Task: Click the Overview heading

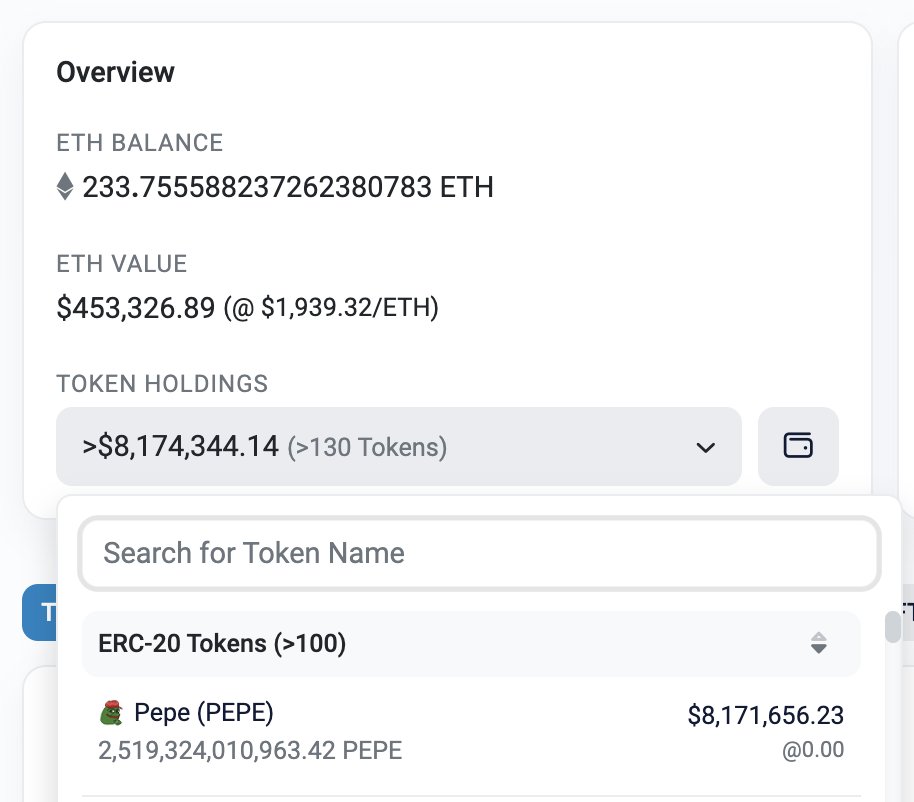Action: pyautogui.click(x=115, y=72)
